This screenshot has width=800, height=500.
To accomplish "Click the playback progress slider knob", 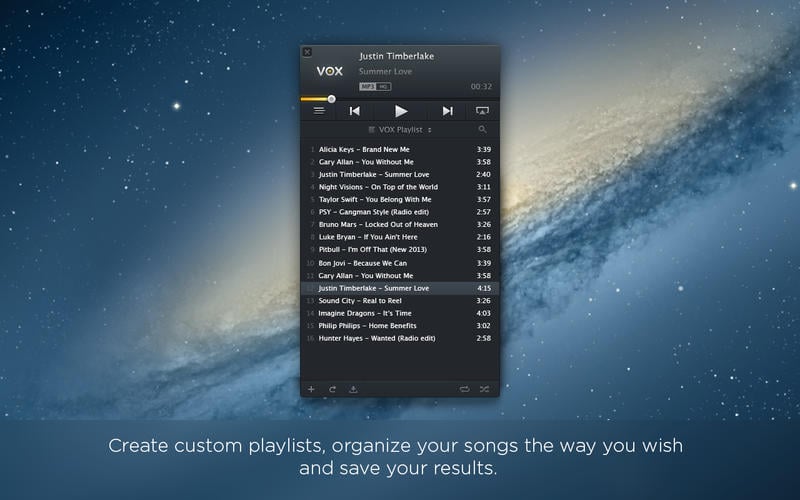I will pos(332,99).
